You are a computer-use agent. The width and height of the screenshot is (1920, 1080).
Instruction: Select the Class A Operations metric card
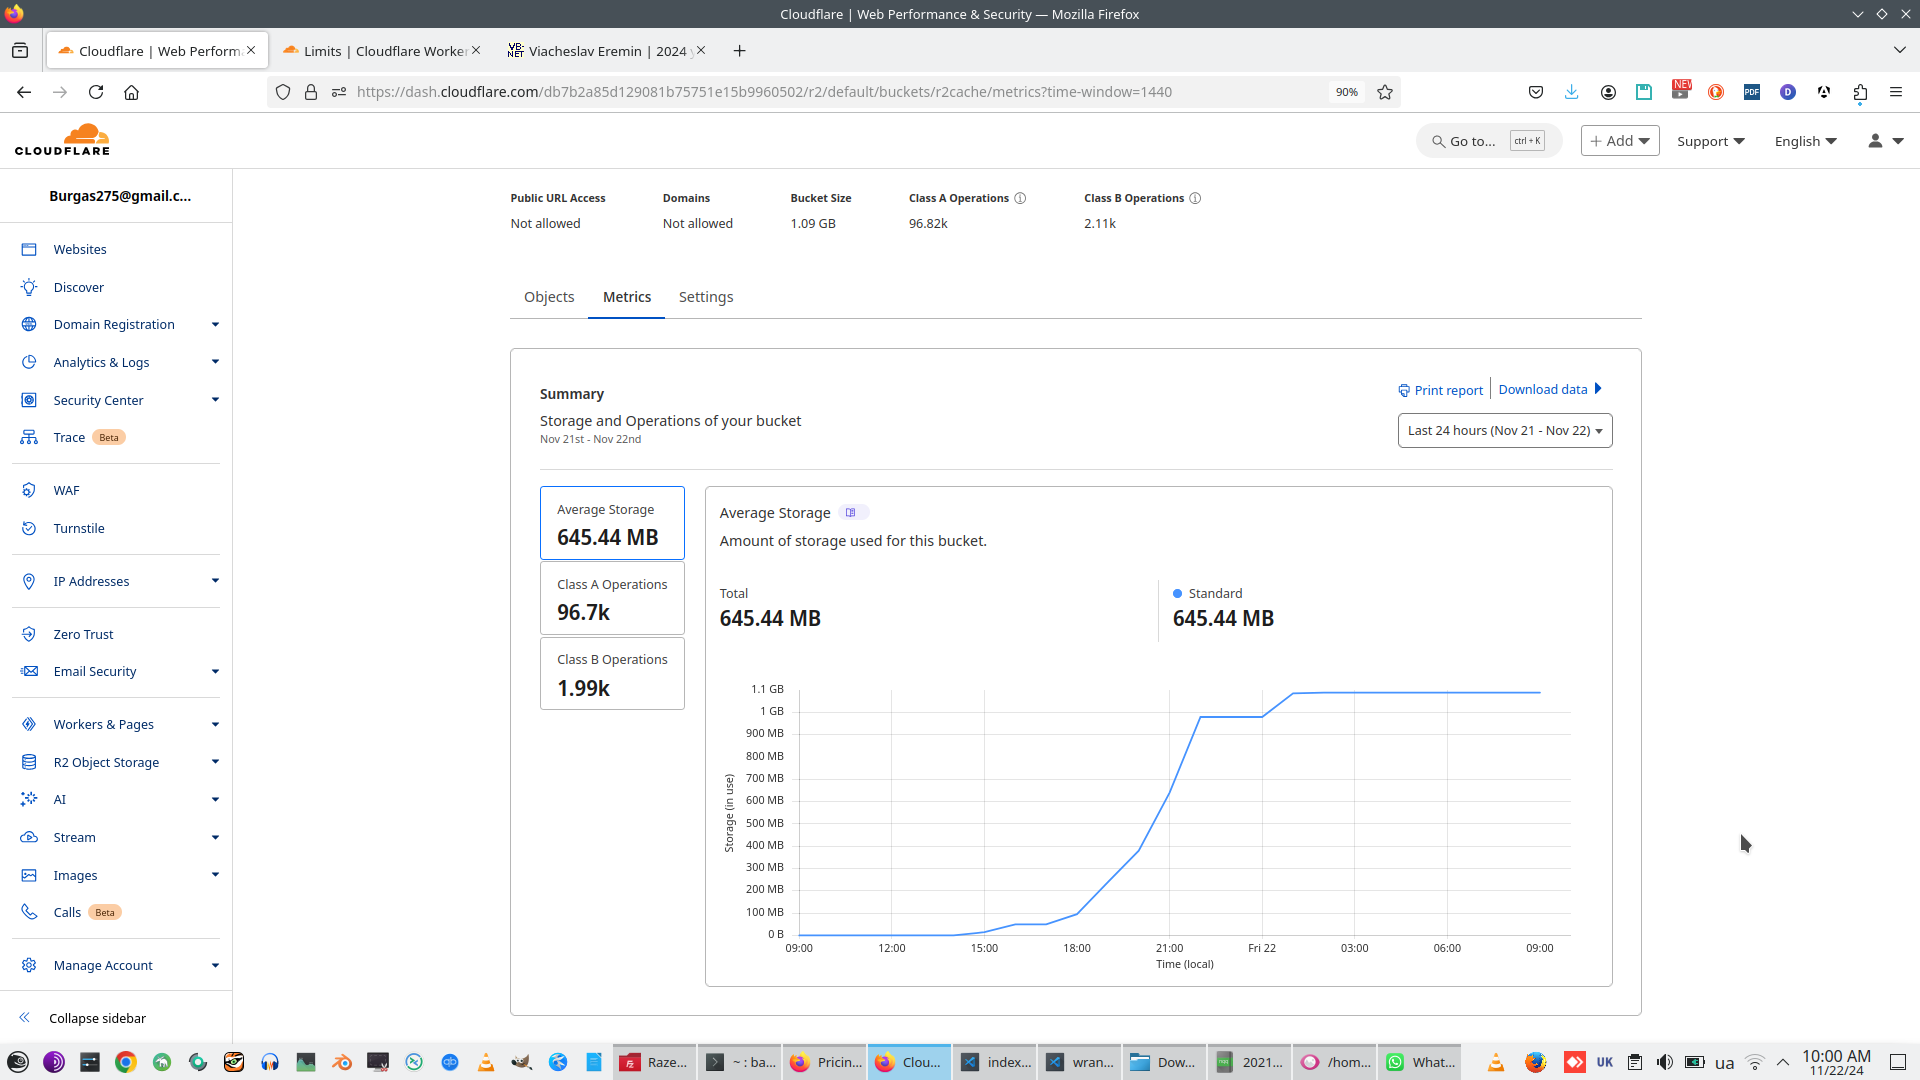[x=612, y=598]
